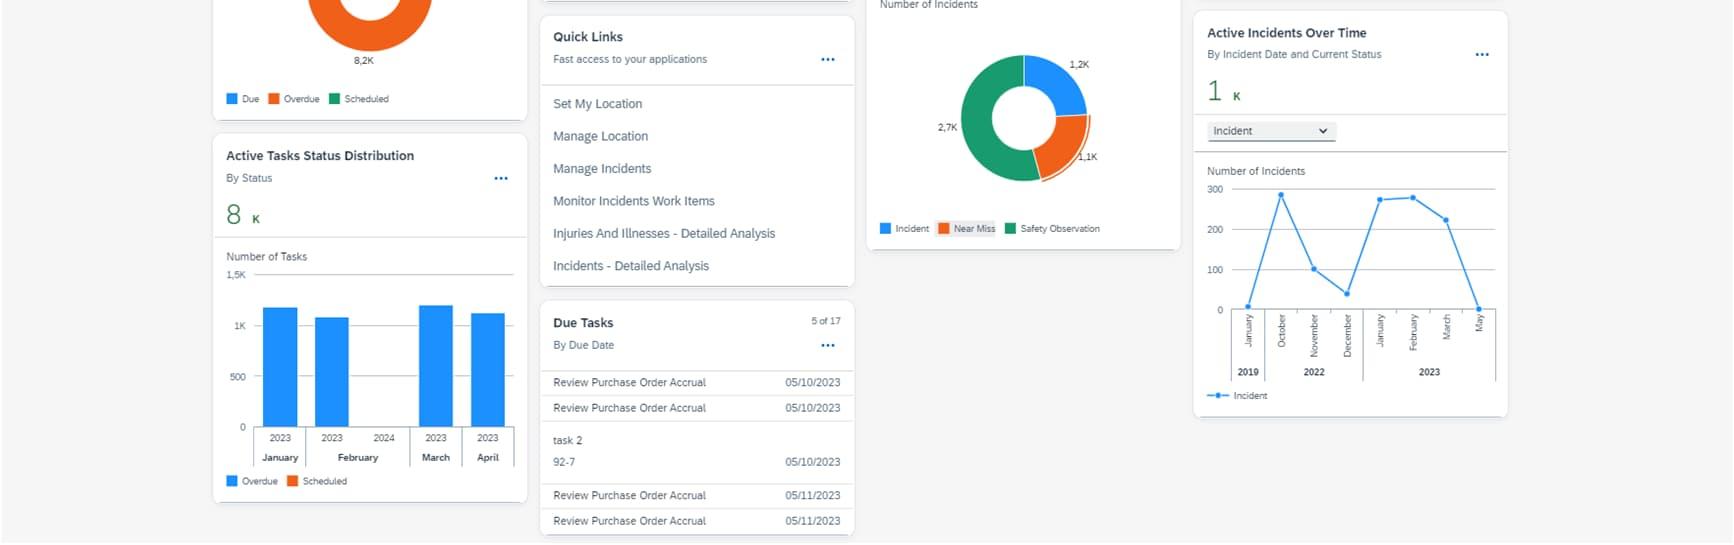Select the task 2 entry in Due Tasks
Screen dimensions: 1734x545
tap(697, 452)
